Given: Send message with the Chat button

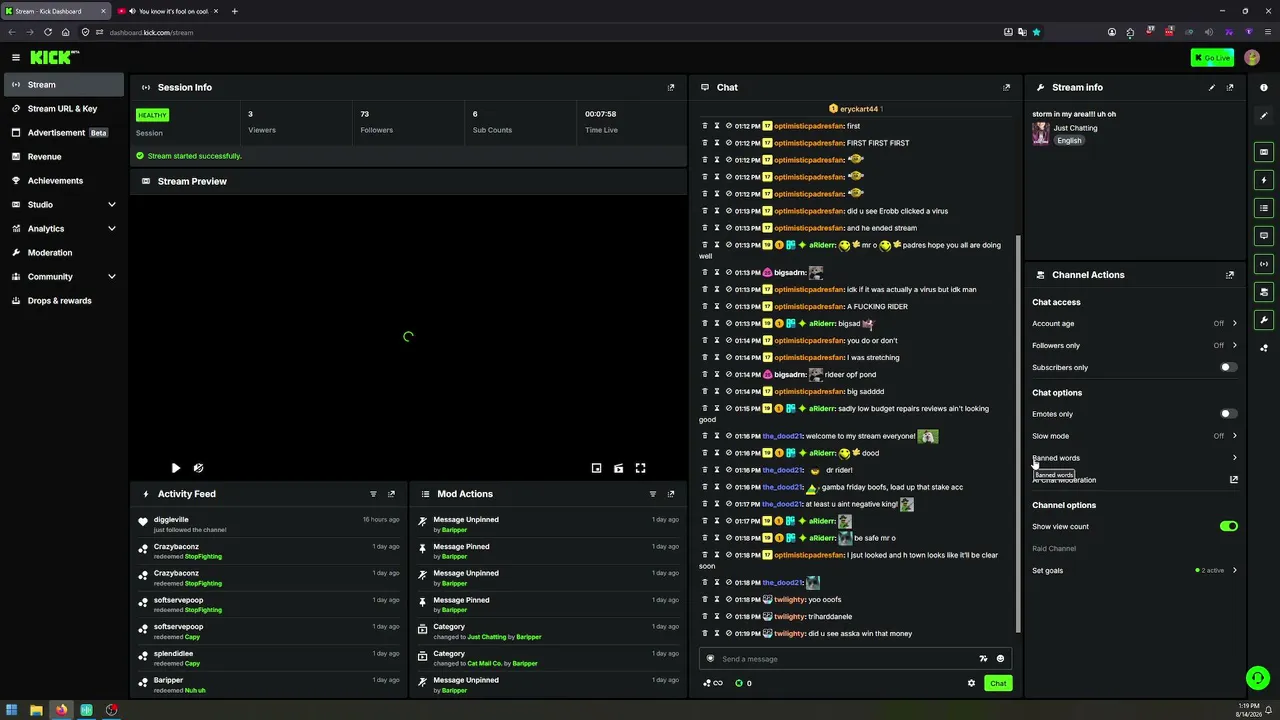Looking at the screenshot, I should (998, 683).
